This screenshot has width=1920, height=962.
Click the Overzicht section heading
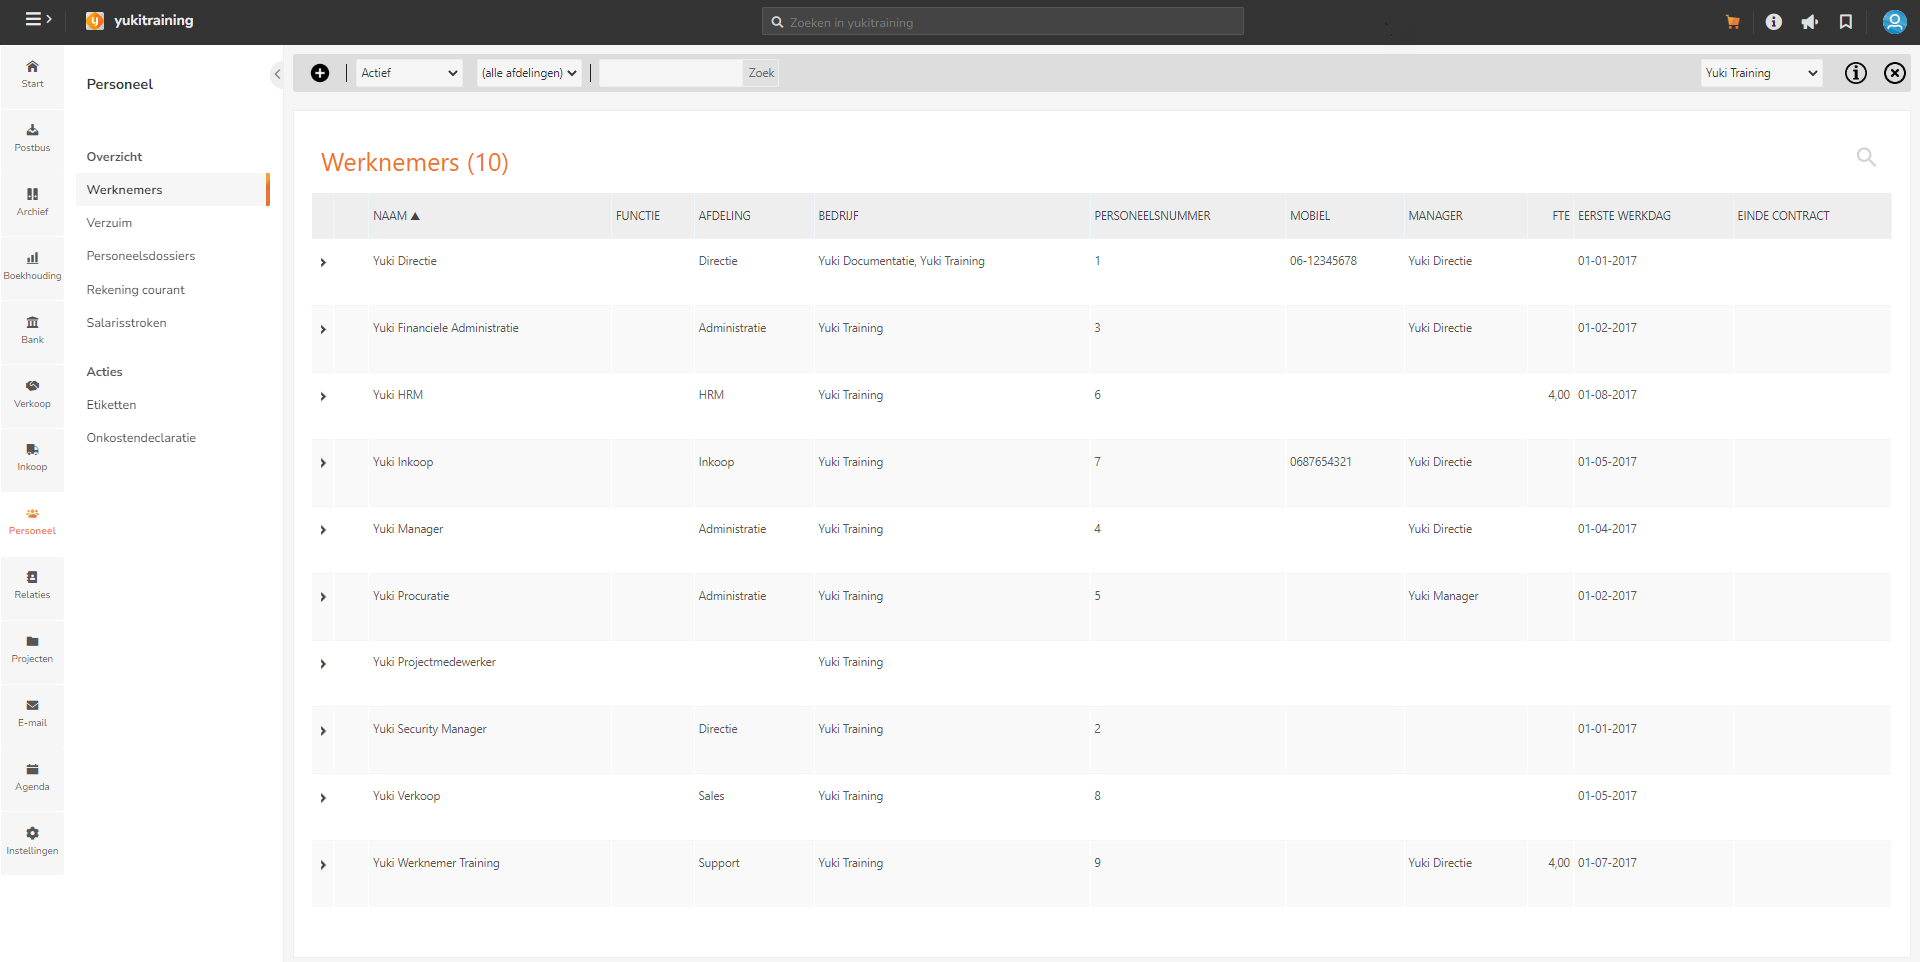click(x=114, y=157)
